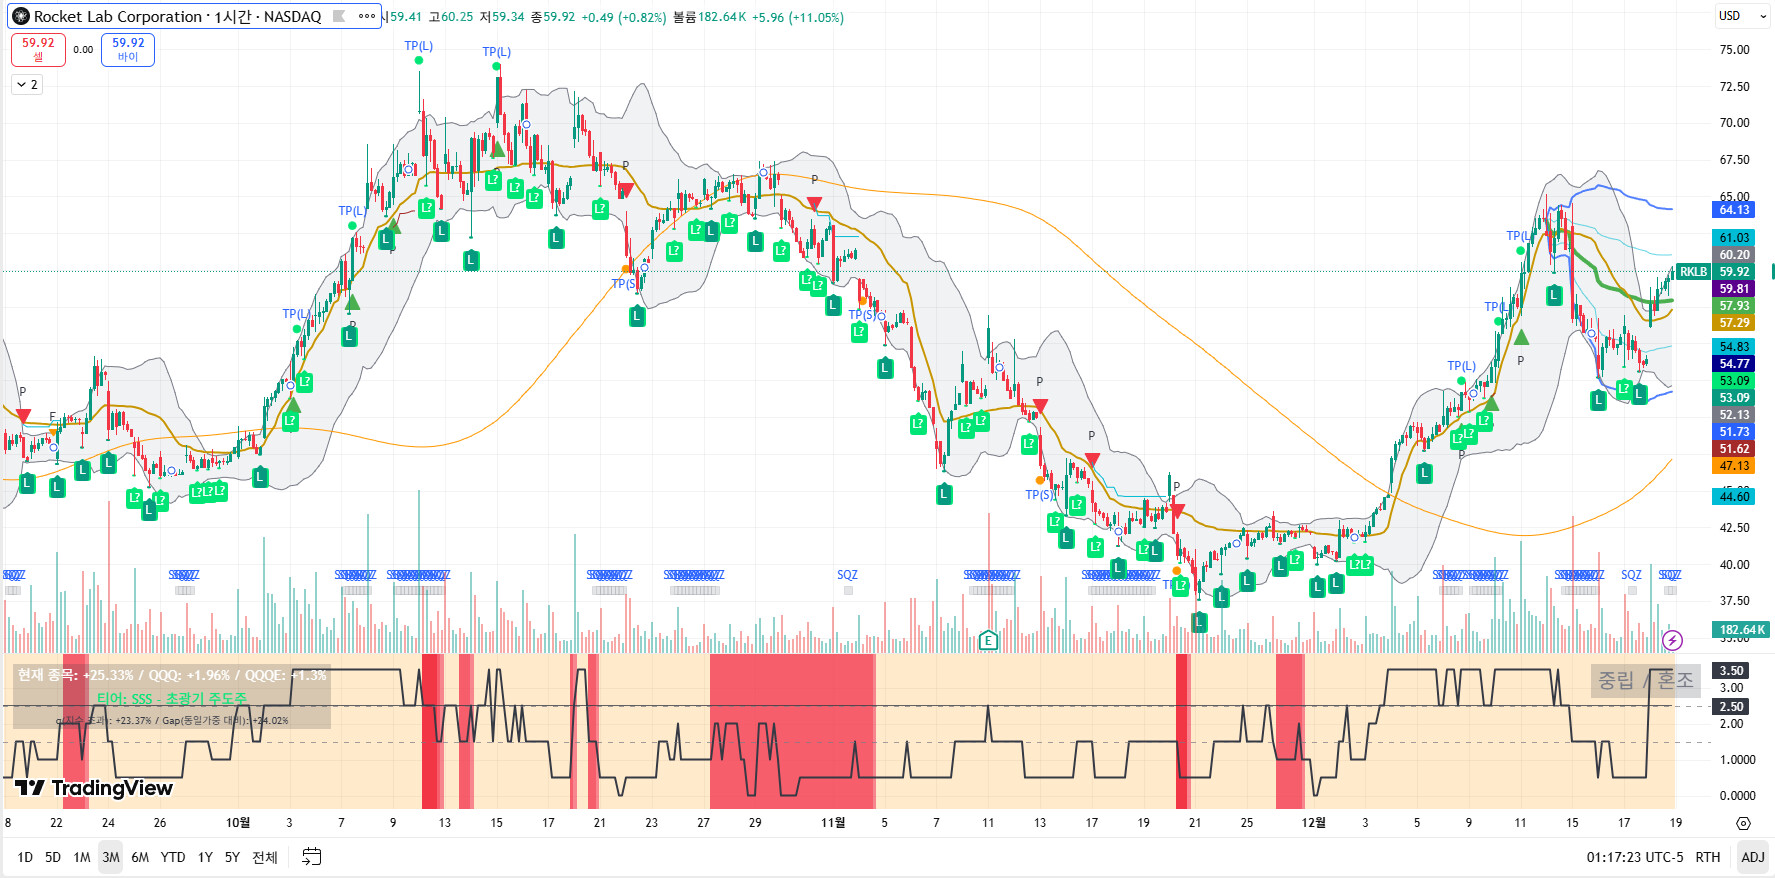The image size is (1775, 878).
Task: Select the 전체 (all) time range
Action: 264,857
